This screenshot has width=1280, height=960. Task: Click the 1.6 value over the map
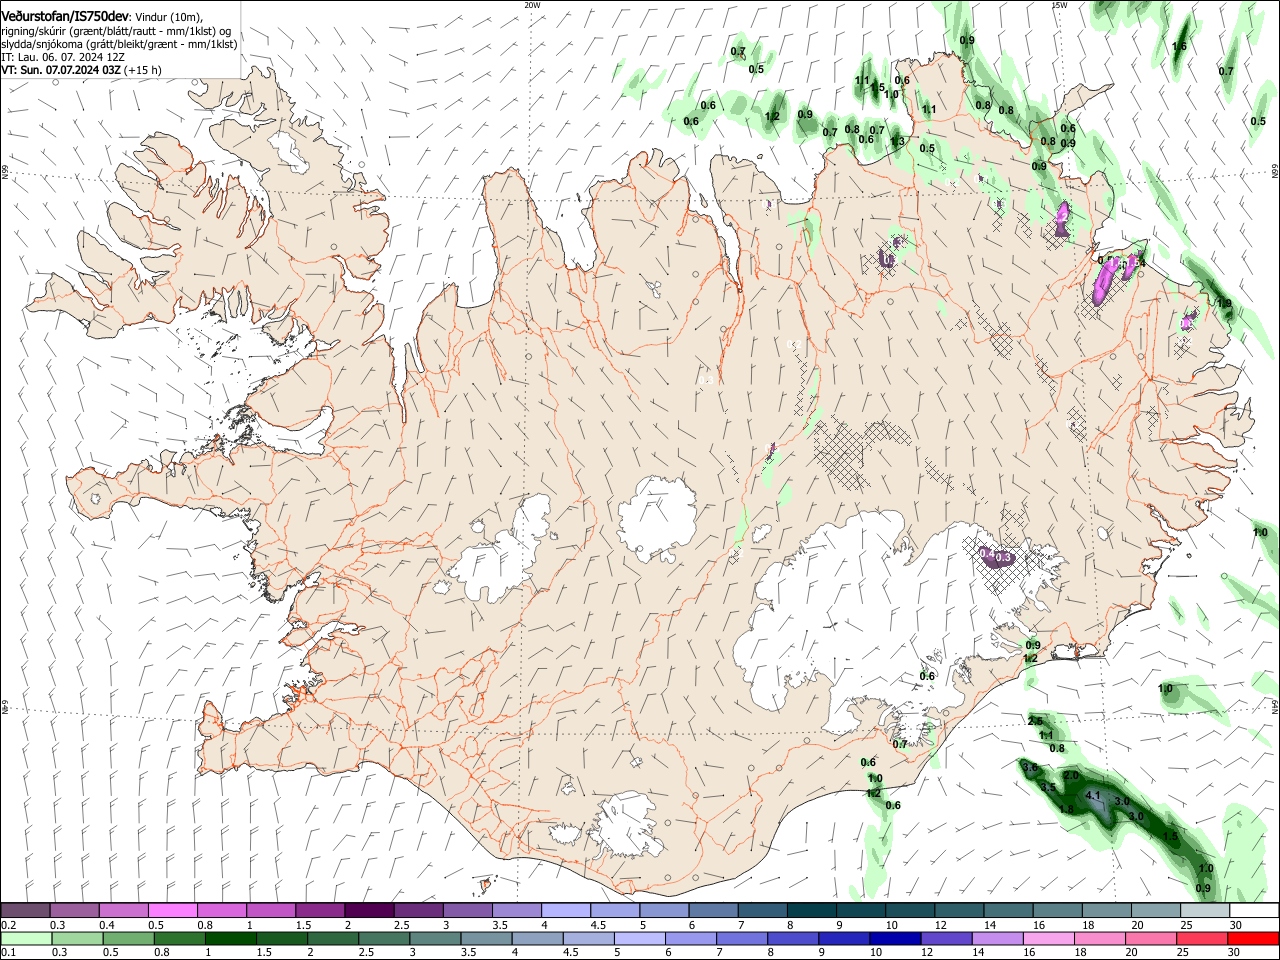tap(1179, 46)
